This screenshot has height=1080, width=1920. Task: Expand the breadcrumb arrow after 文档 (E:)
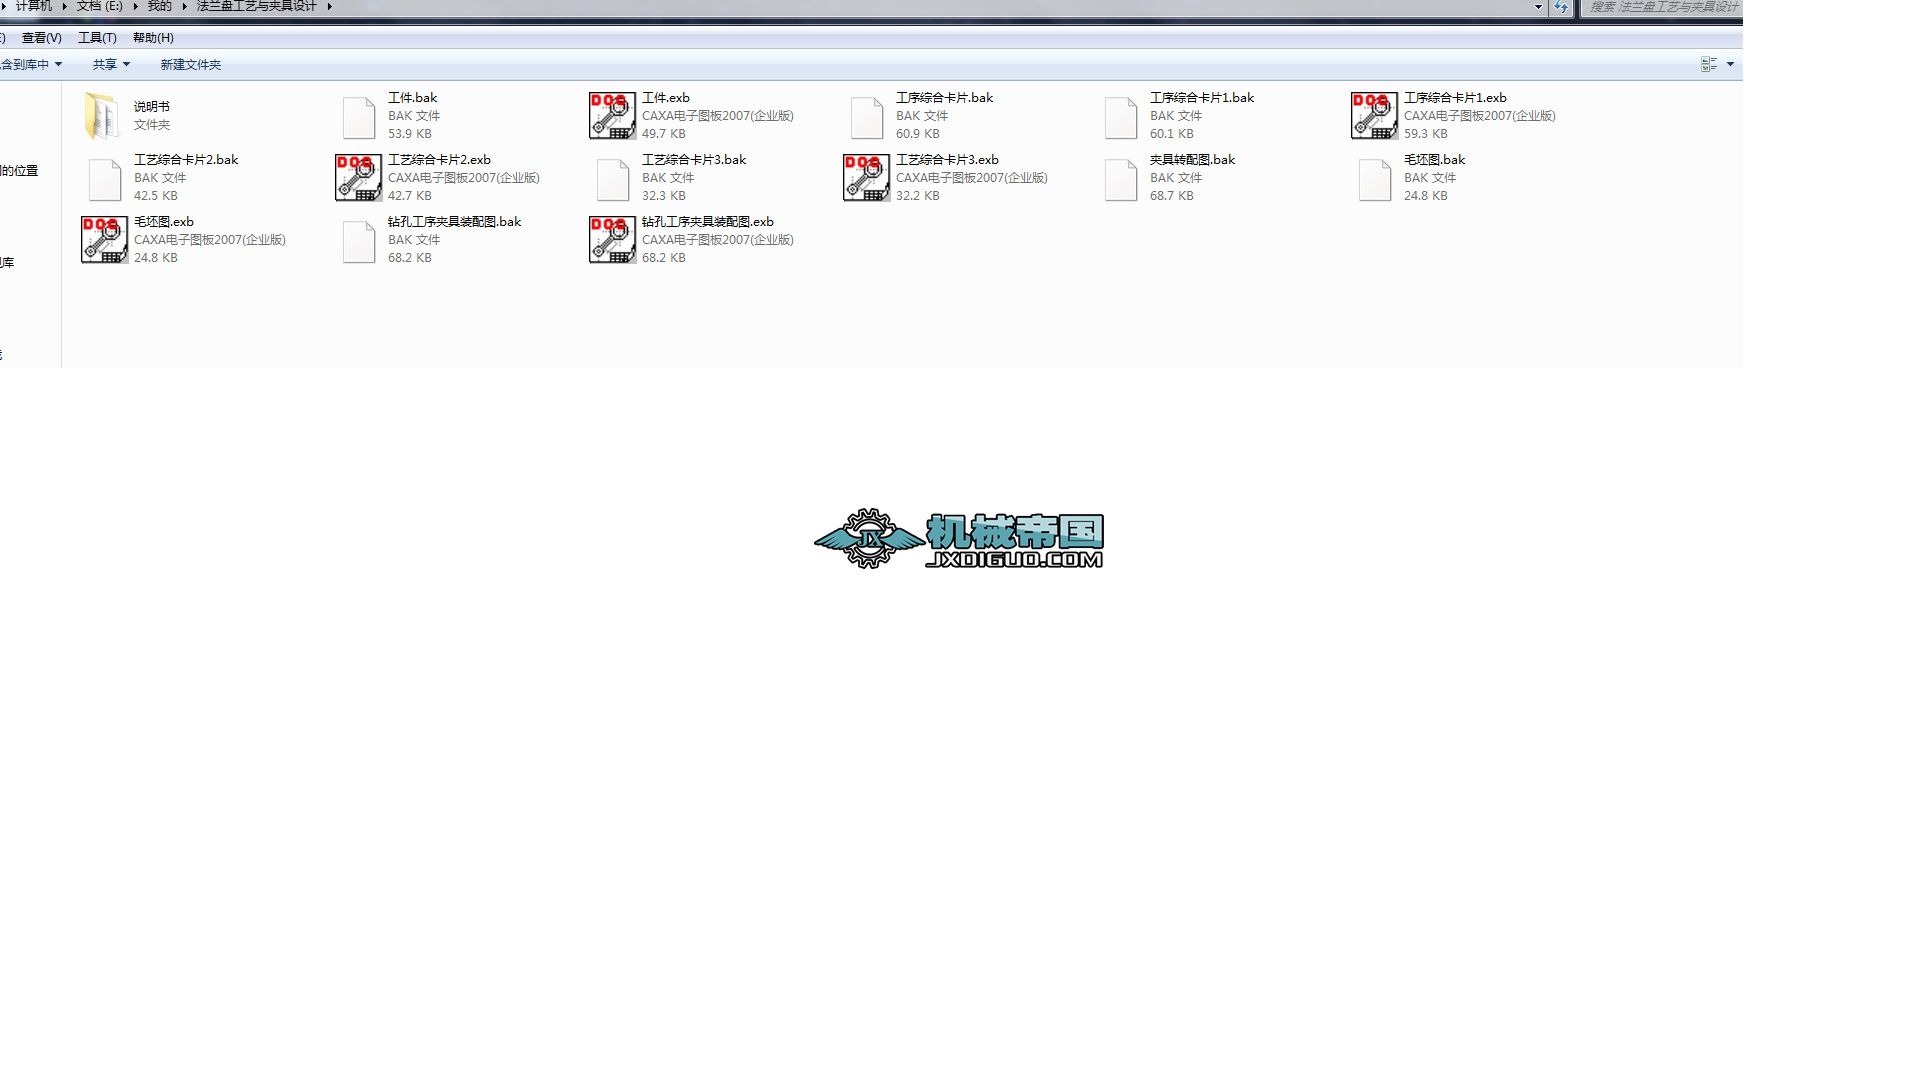(x=136, y=6)
